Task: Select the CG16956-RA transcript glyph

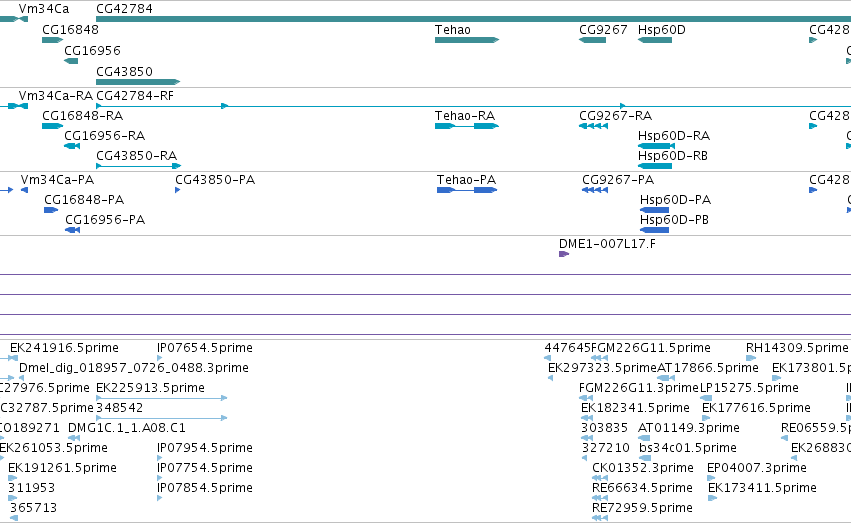Action: pyautogui.click(x=72, y=146)
